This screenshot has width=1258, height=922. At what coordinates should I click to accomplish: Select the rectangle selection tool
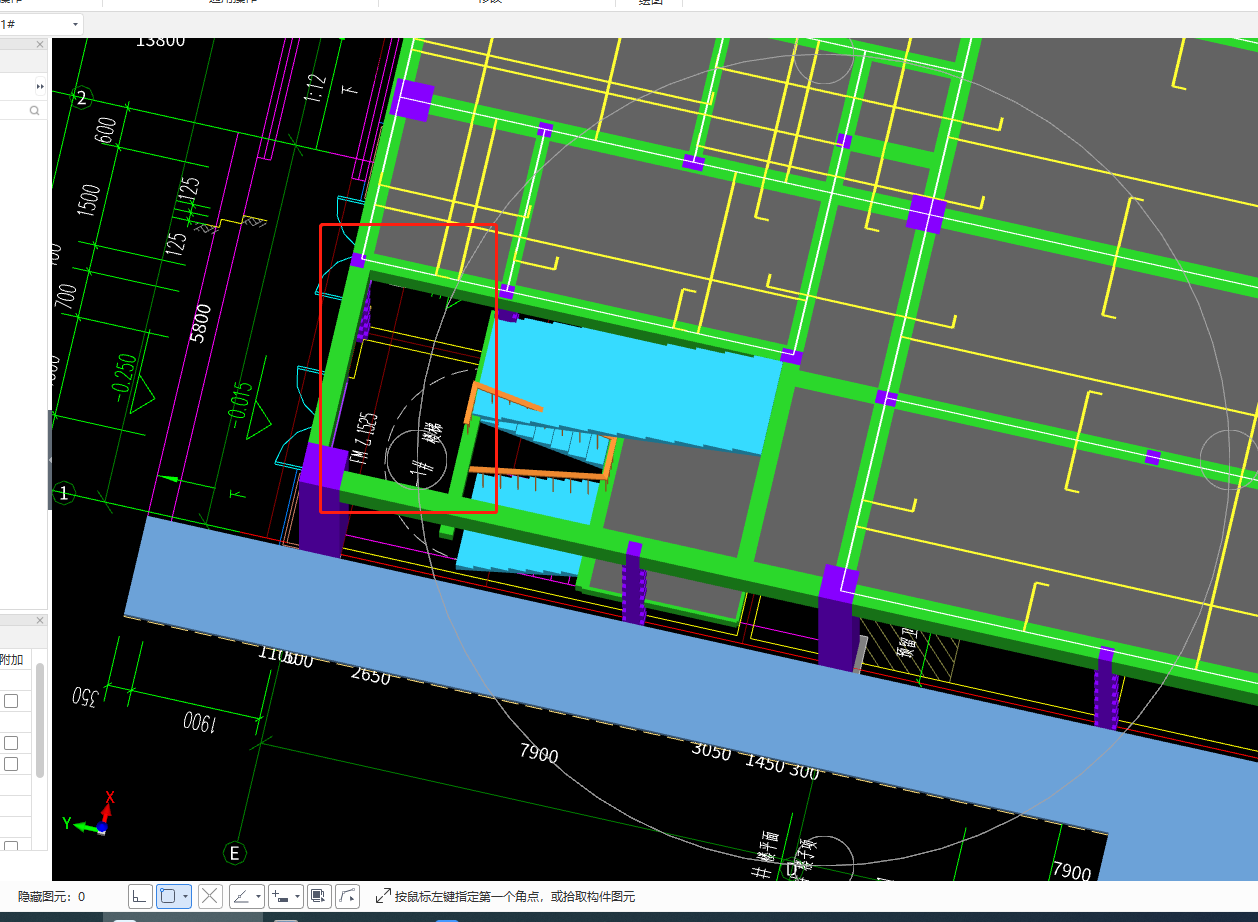click(168, 896)
